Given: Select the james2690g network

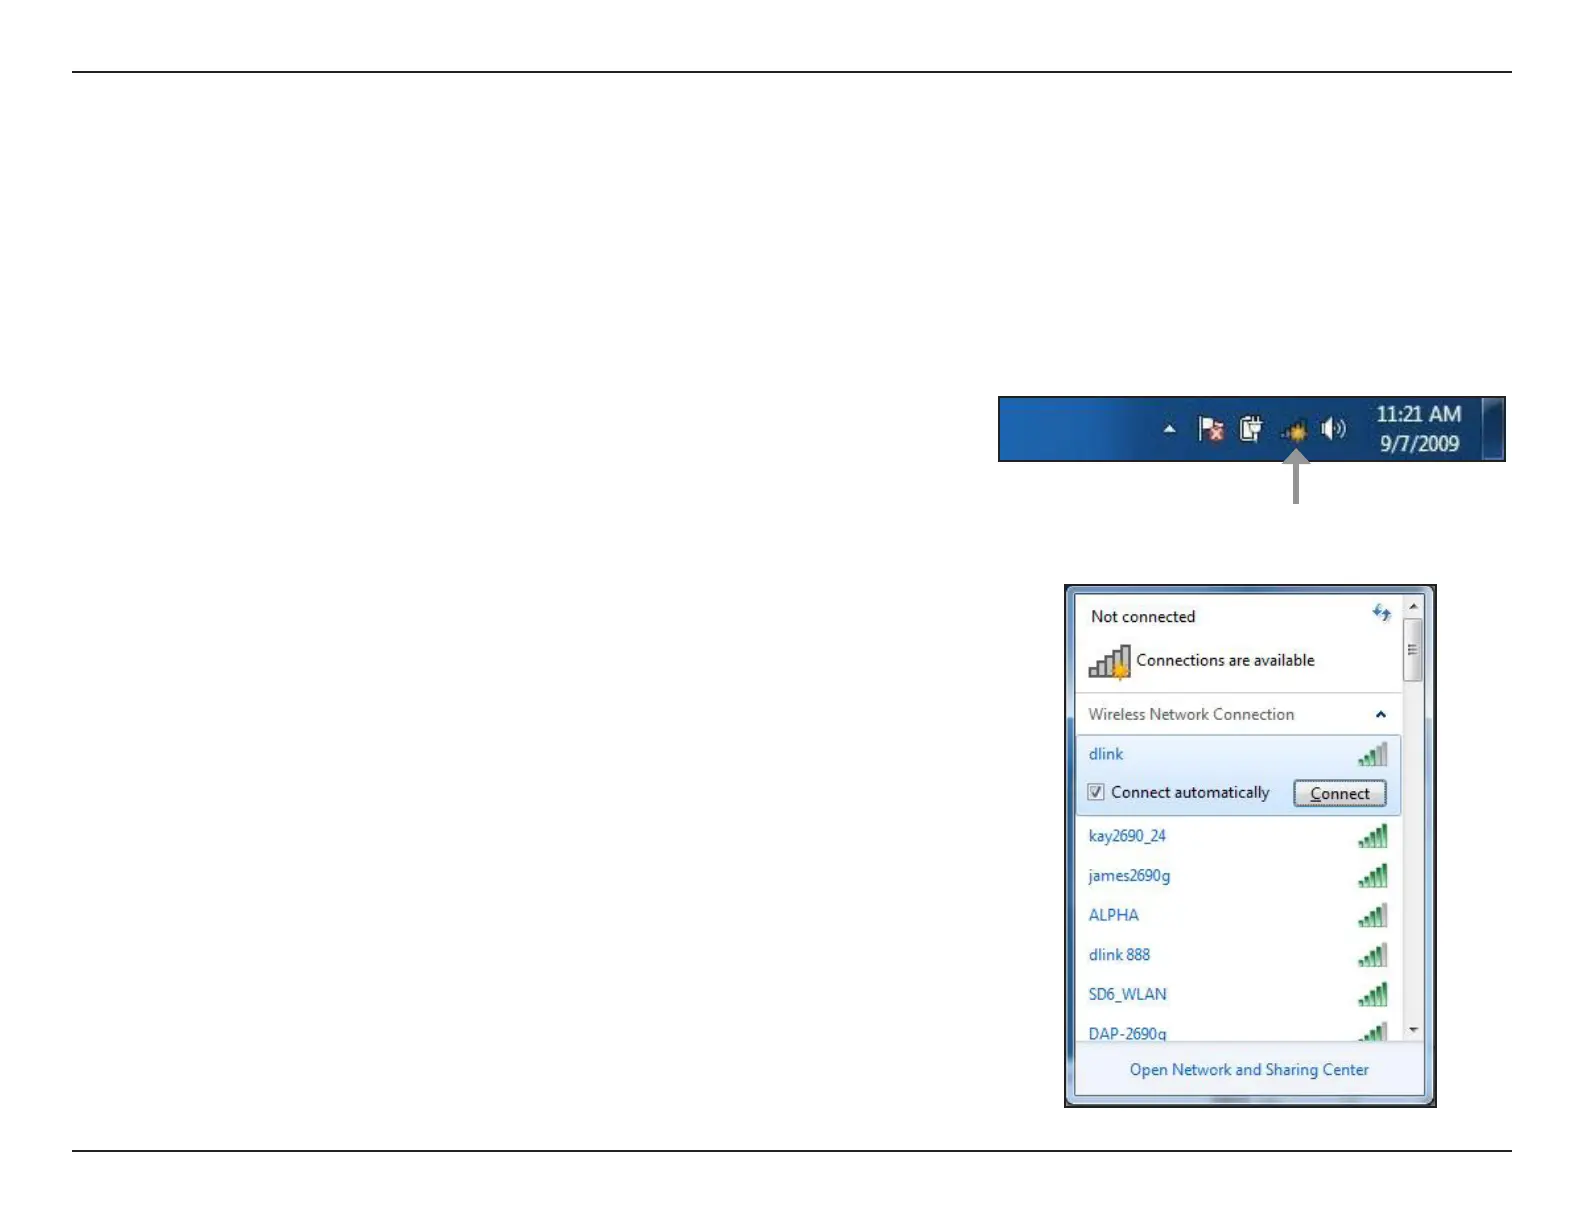Looking at the screenshot, I should point(1238,876).
